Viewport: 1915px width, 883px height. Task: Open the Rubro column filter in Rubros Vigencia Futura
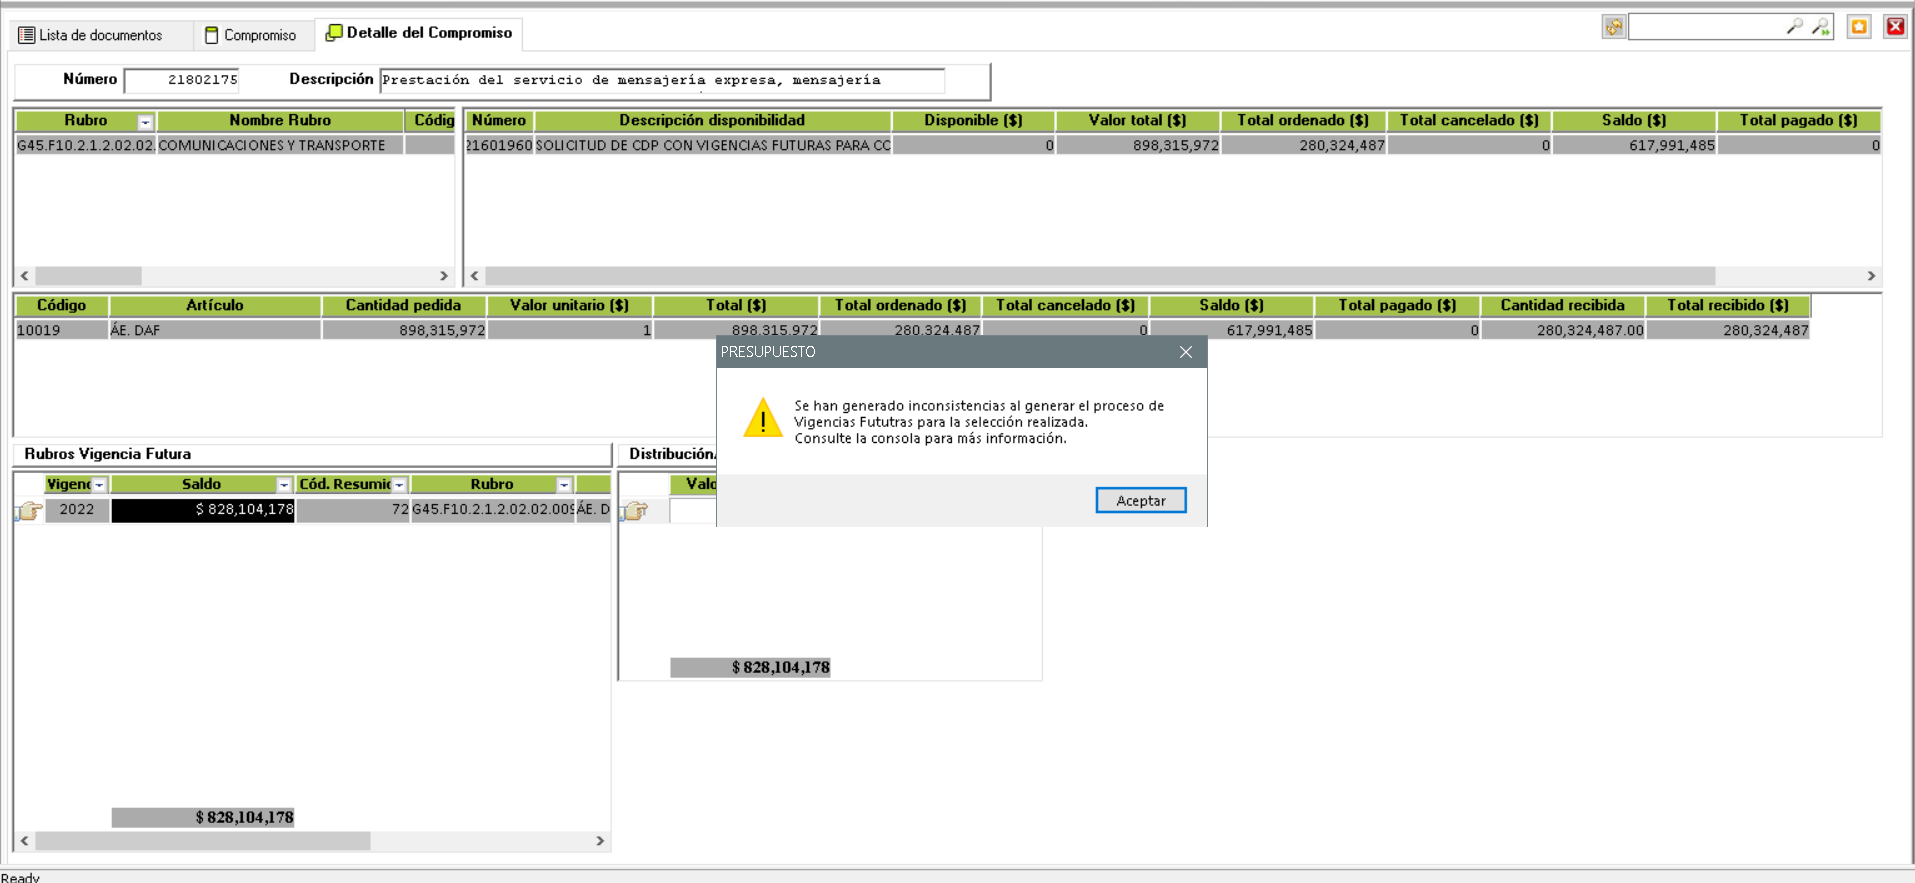point(564,485)
